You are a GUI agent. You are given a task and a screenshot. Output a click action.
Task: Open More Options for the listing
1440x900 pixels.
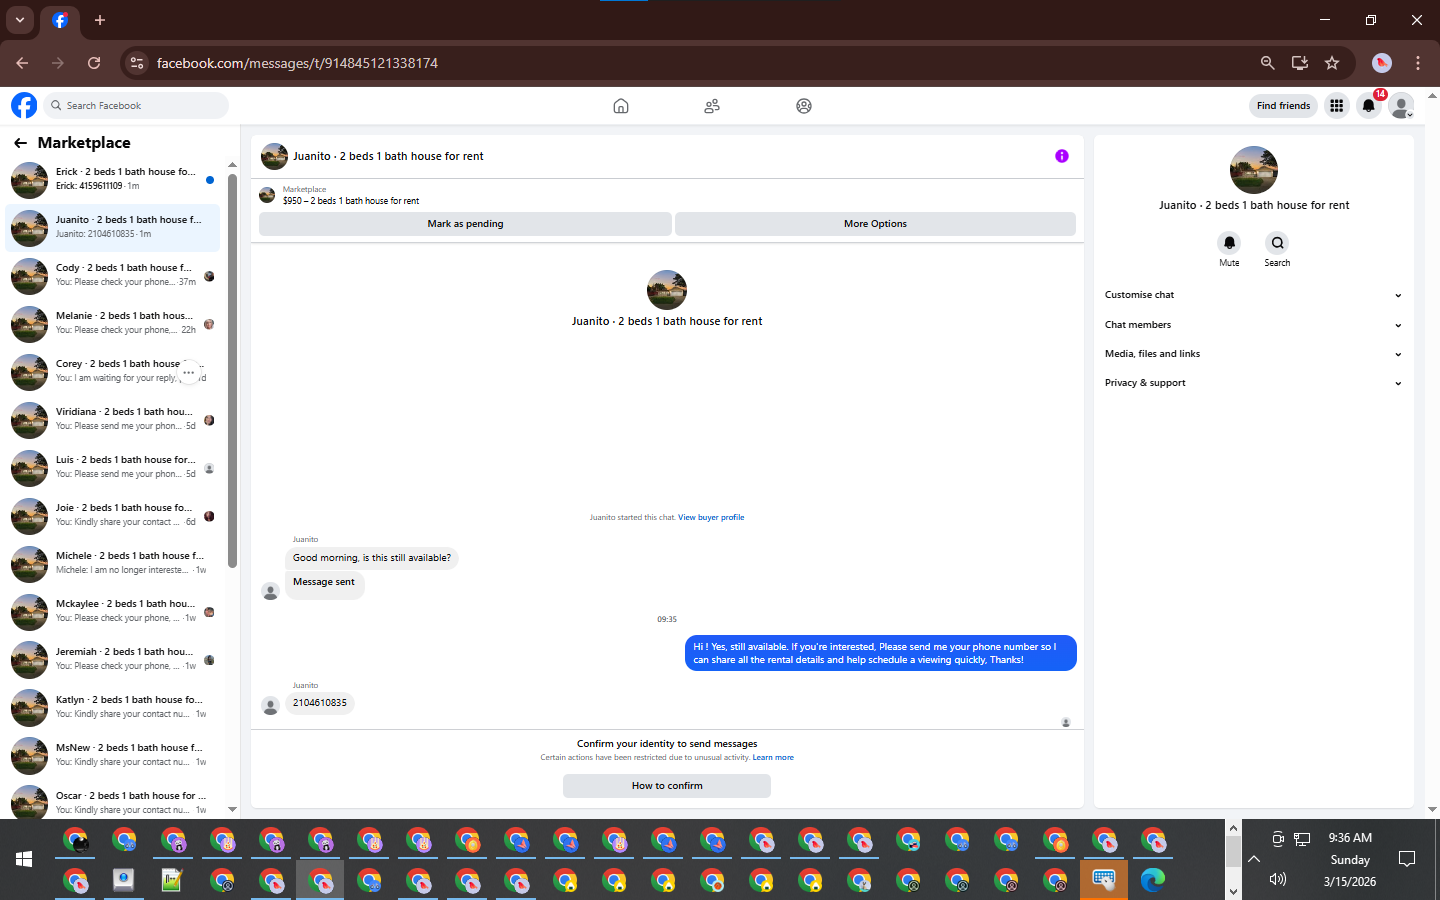pyautogui.click(x=875, y=224)
